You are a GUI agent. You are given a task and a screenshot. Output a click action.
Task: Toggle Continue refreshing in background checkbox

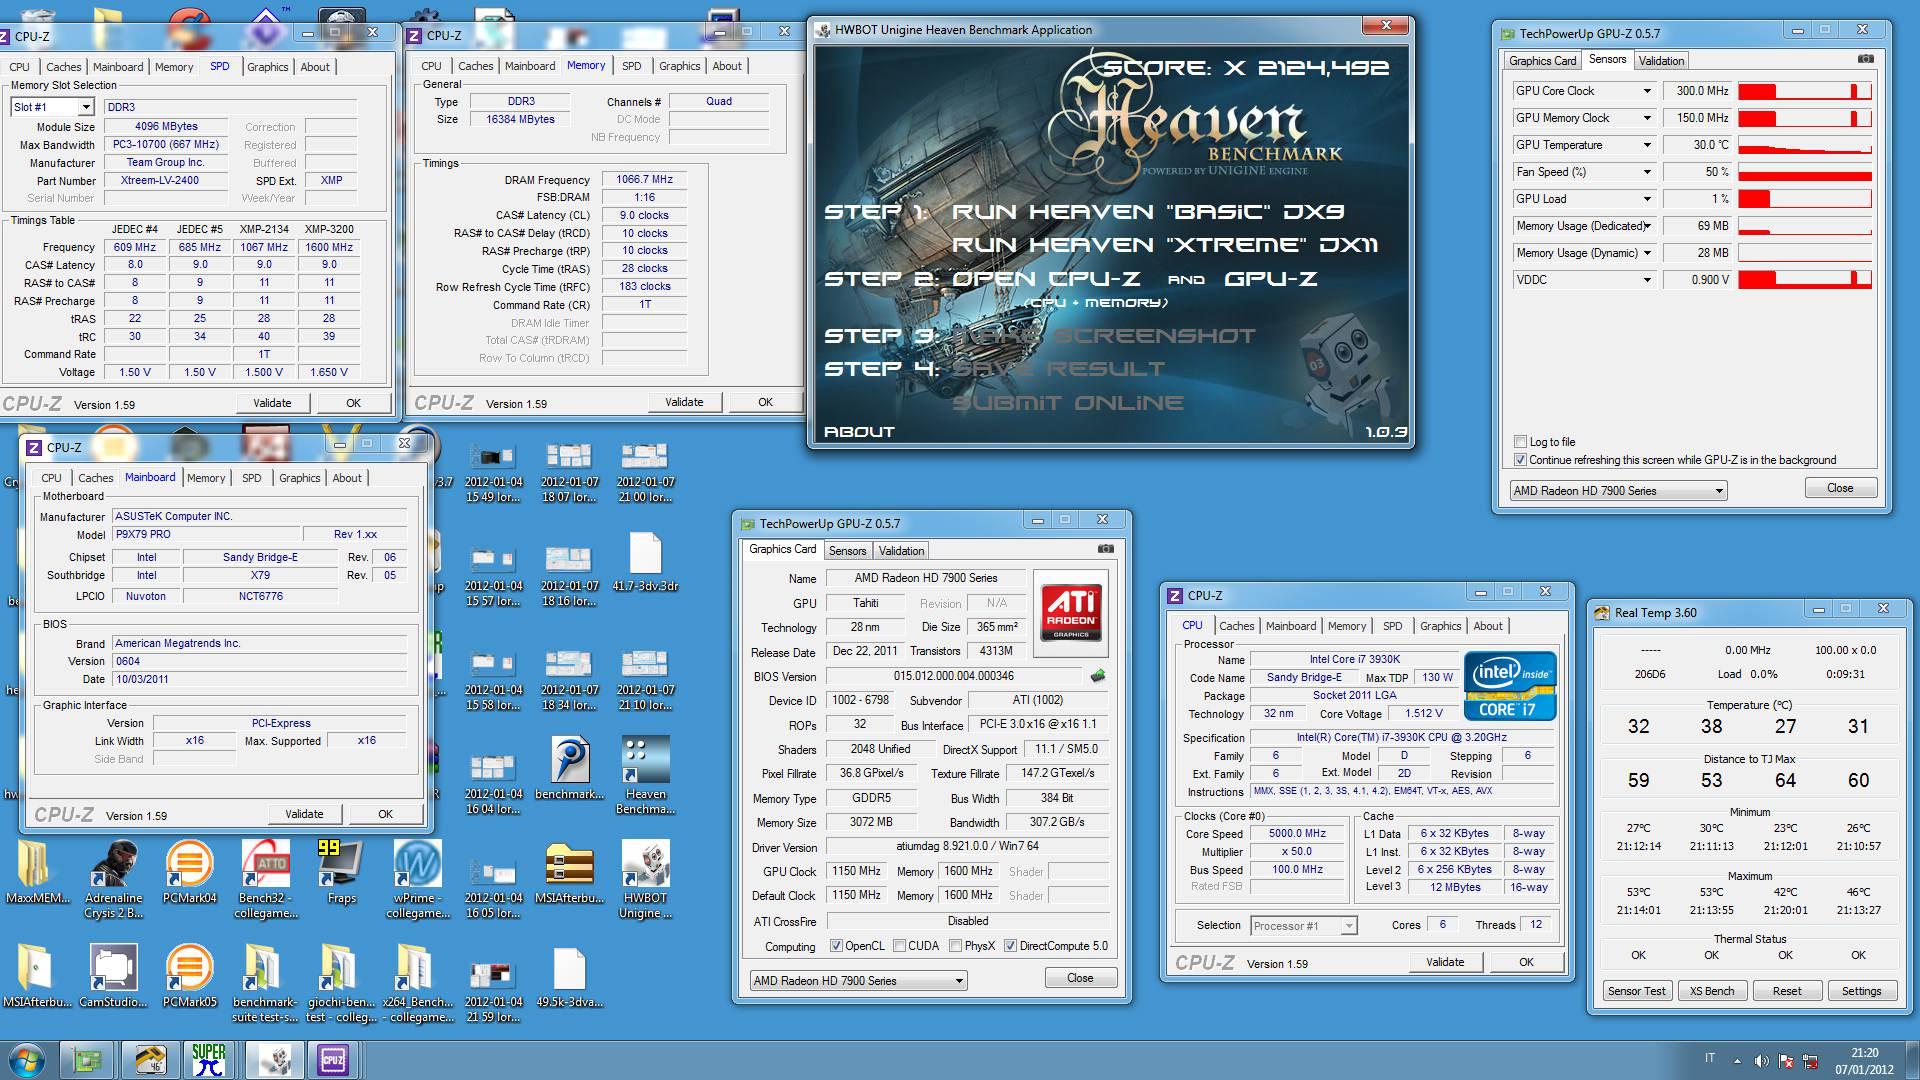pyautogui.click(x=1520, y=460)
